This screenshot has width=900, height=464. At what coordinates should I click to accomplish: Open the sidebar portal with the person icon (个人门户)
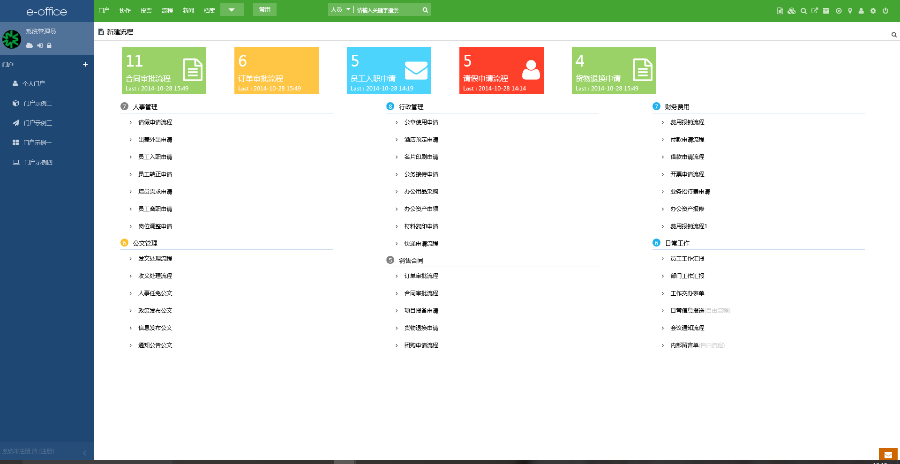(x=33, y=84)
